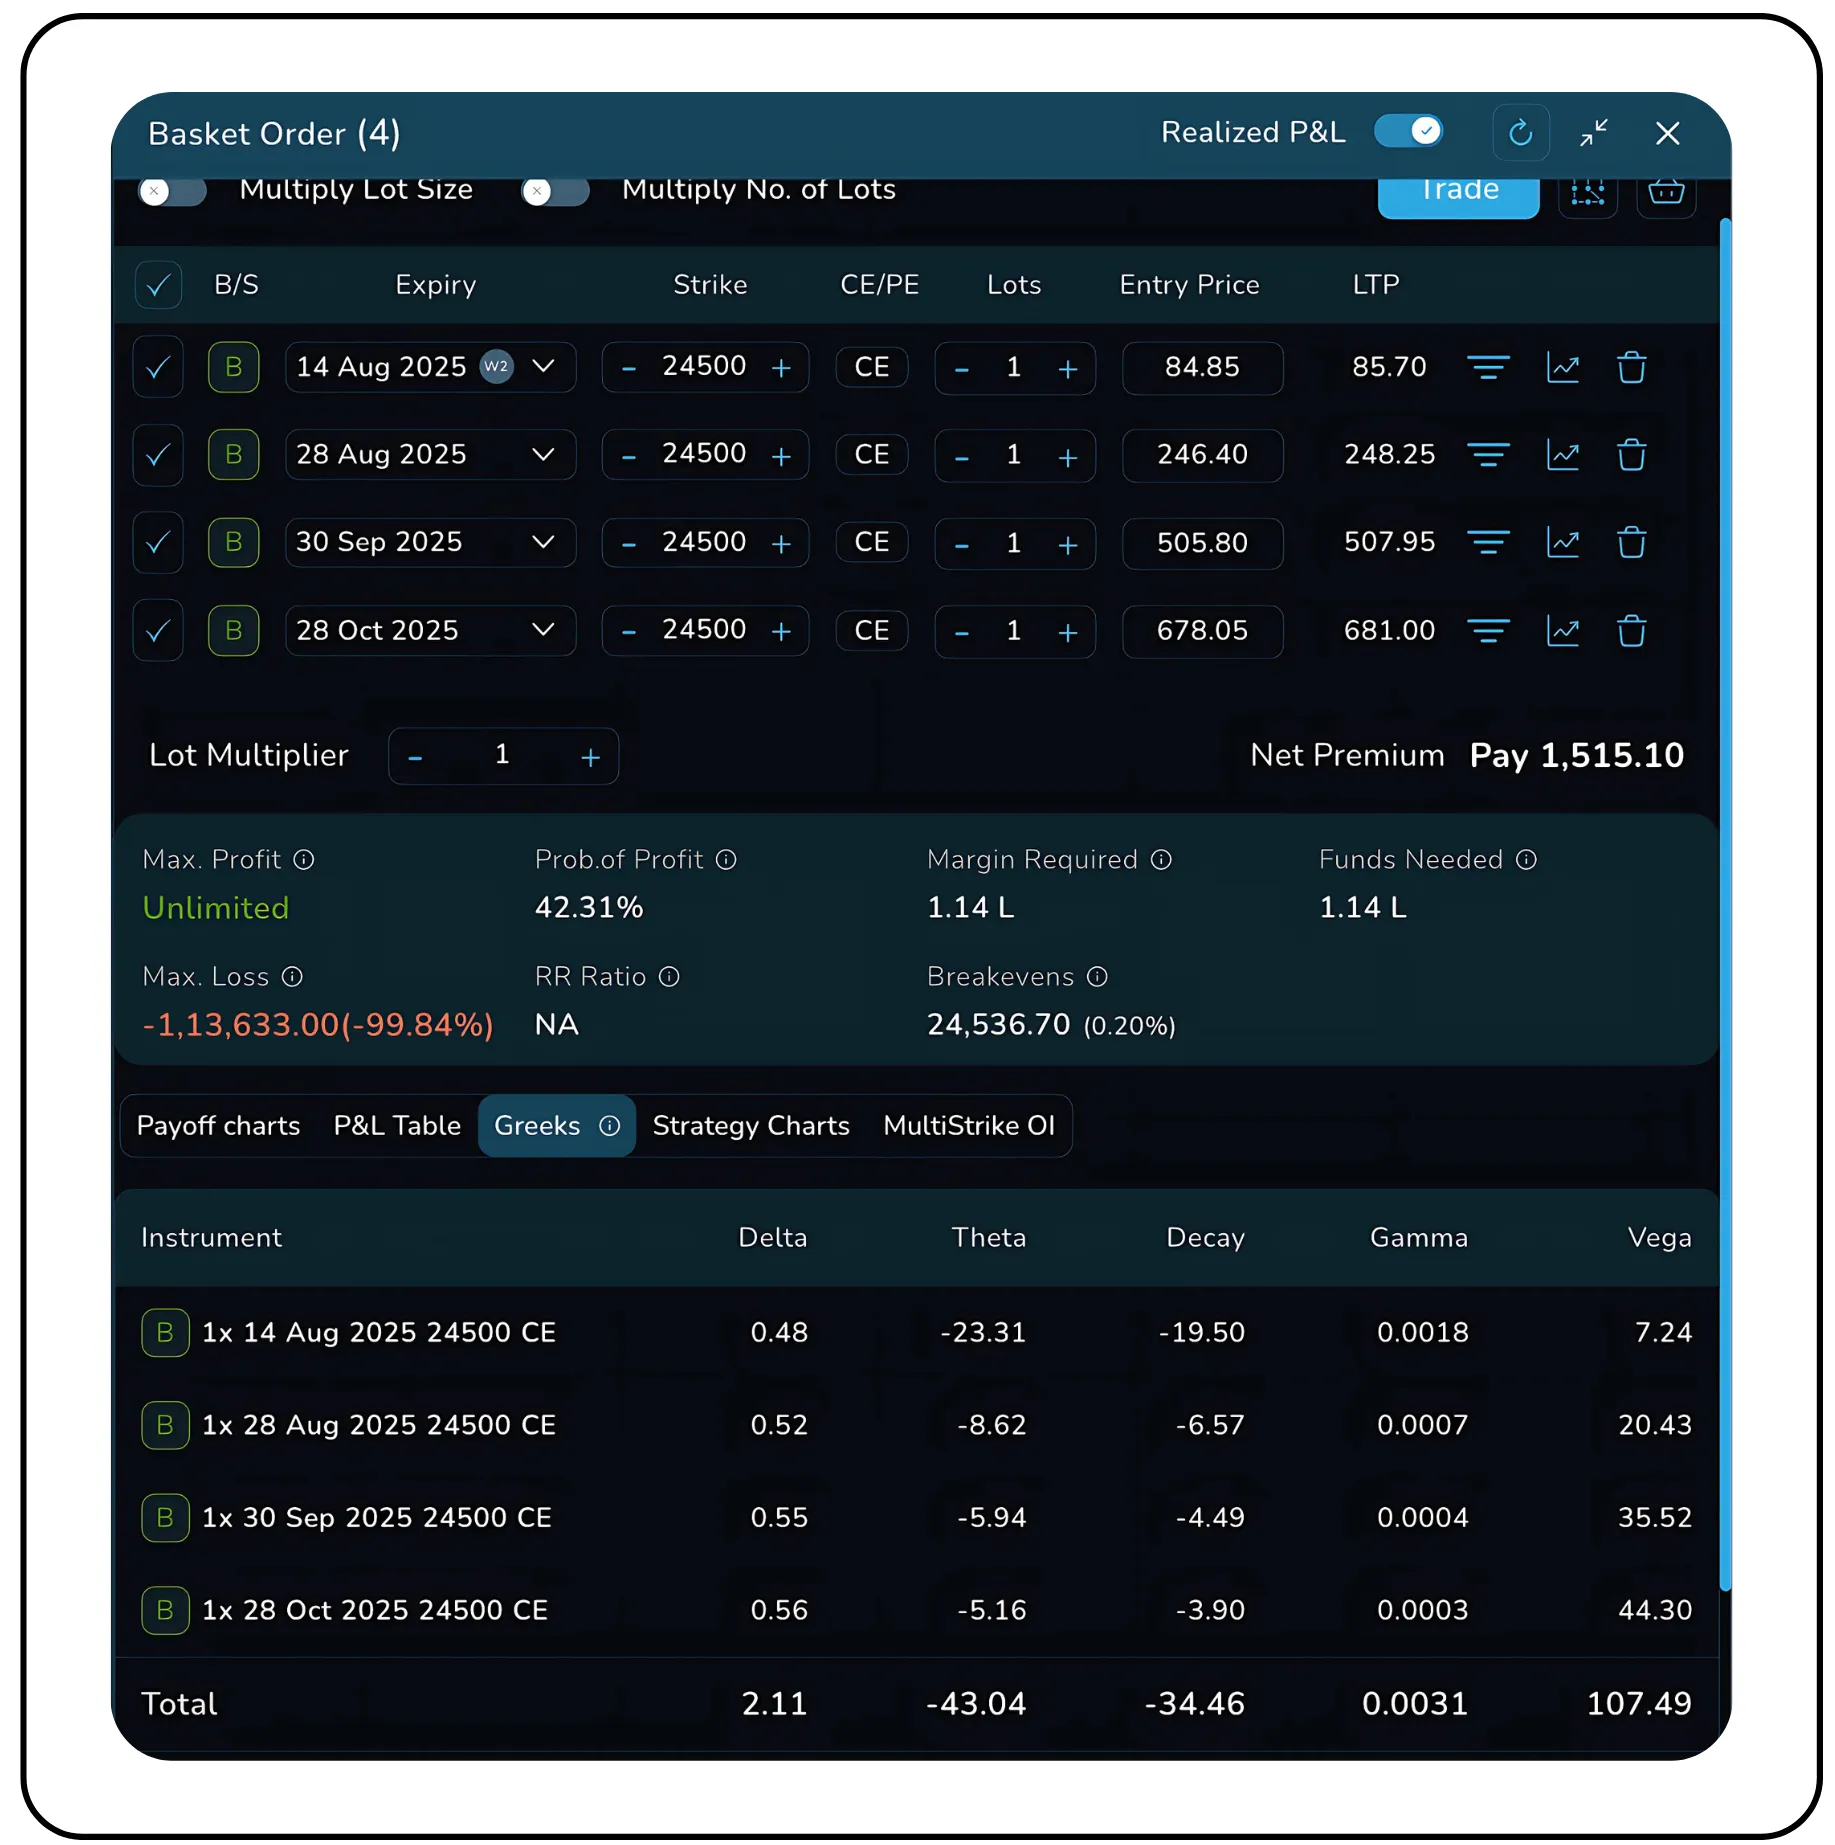Edit entry price 246.40 for 28 Aug leg
The image size is (1835, 1845).
1202,455
